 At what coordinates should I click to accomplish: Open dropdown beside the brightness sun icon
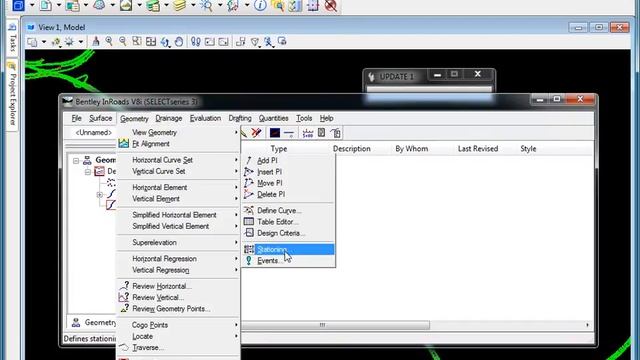[x=81, y=42]
